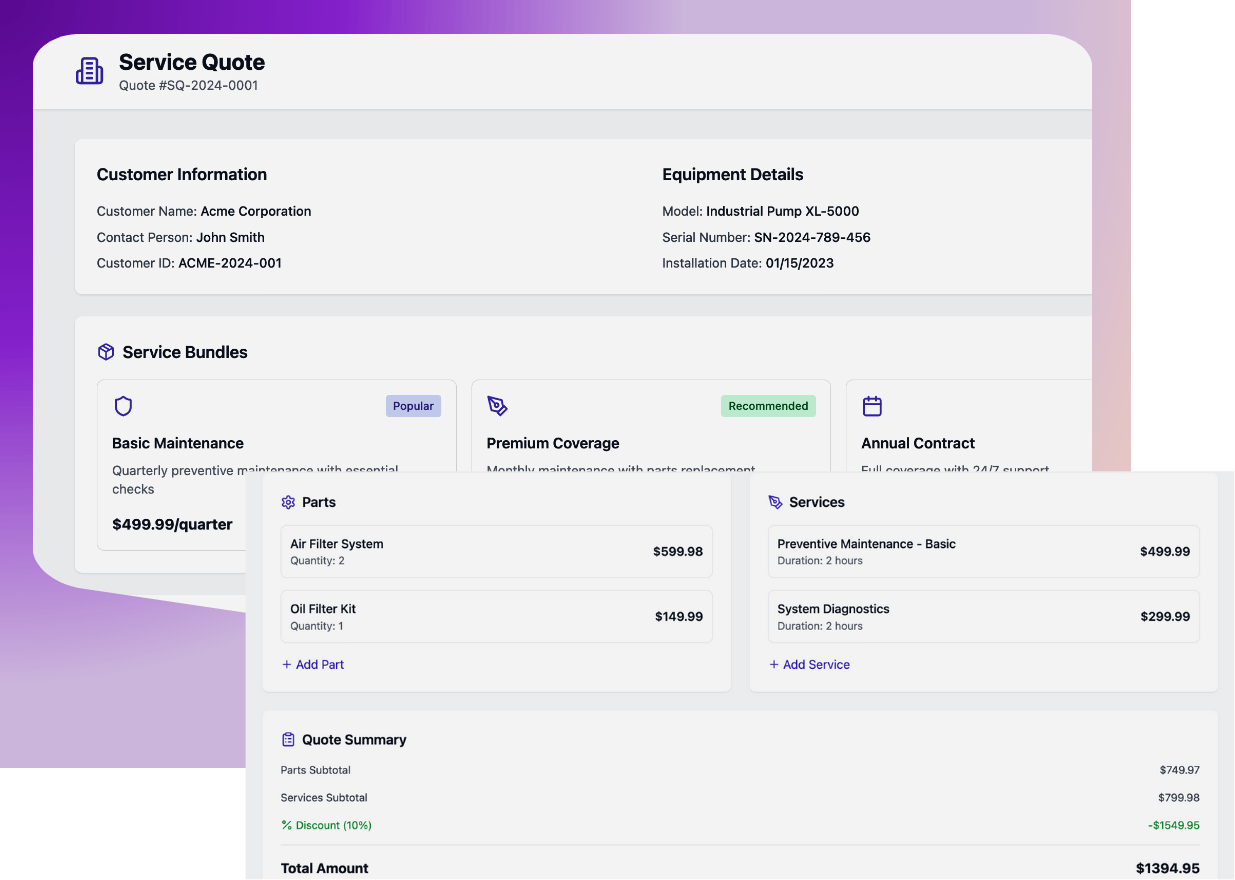This screenshot has width=1235, height=880.
Task: Click the box icon next to Service Bundles
Action: click(106, 352)
